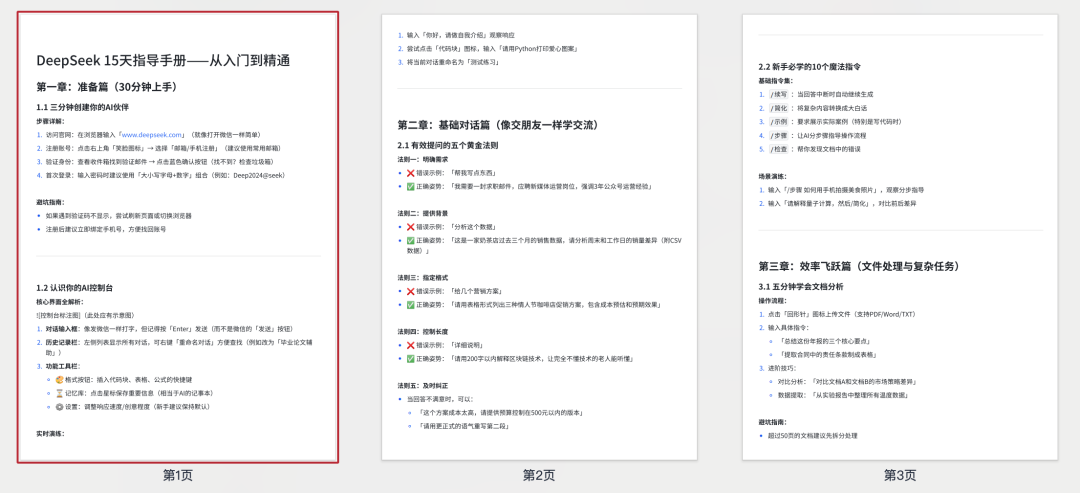Click the 场景演练 label
1080x493 pixels.
pyautogui.click(x=772, y=176)
